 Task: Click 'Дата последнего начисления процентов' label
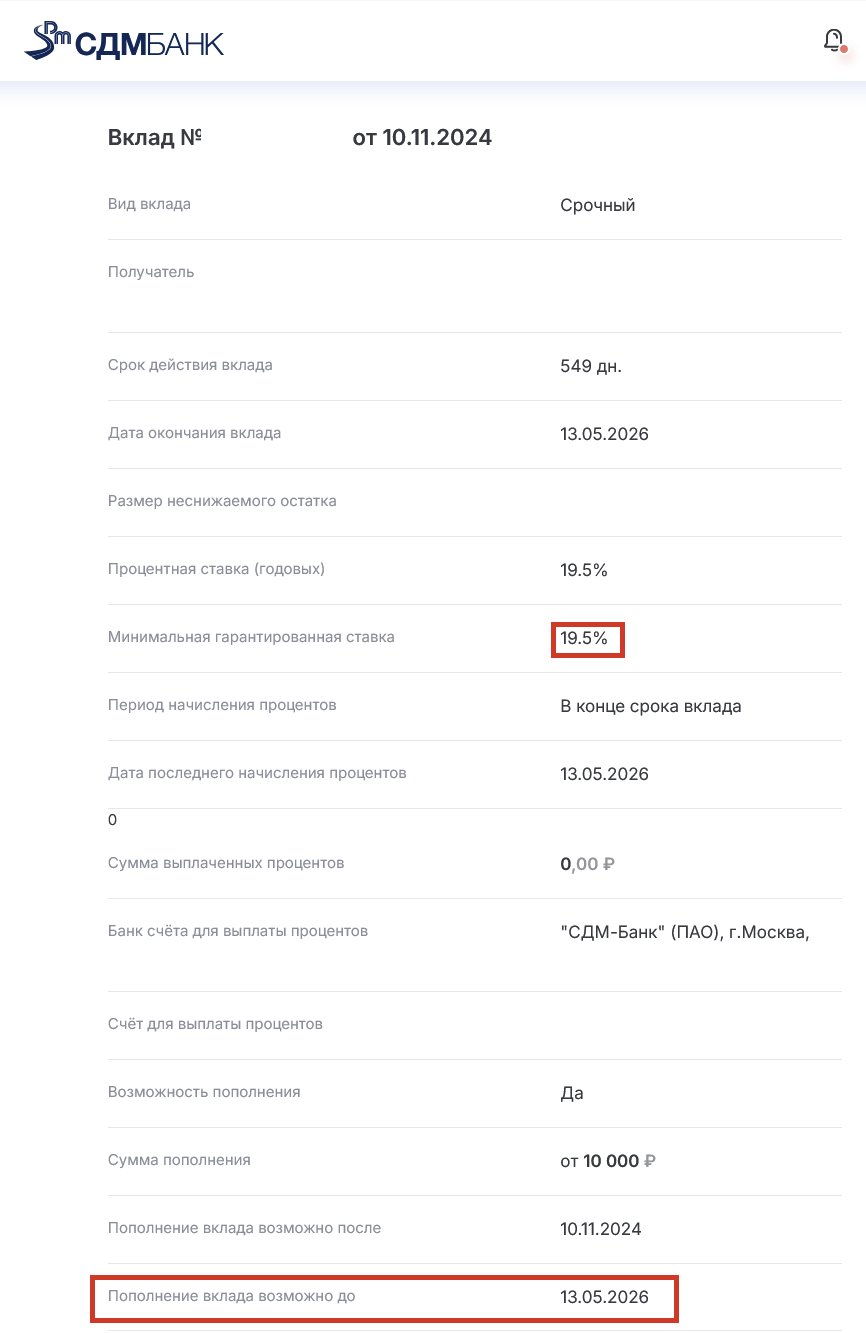tap(257, 773)
